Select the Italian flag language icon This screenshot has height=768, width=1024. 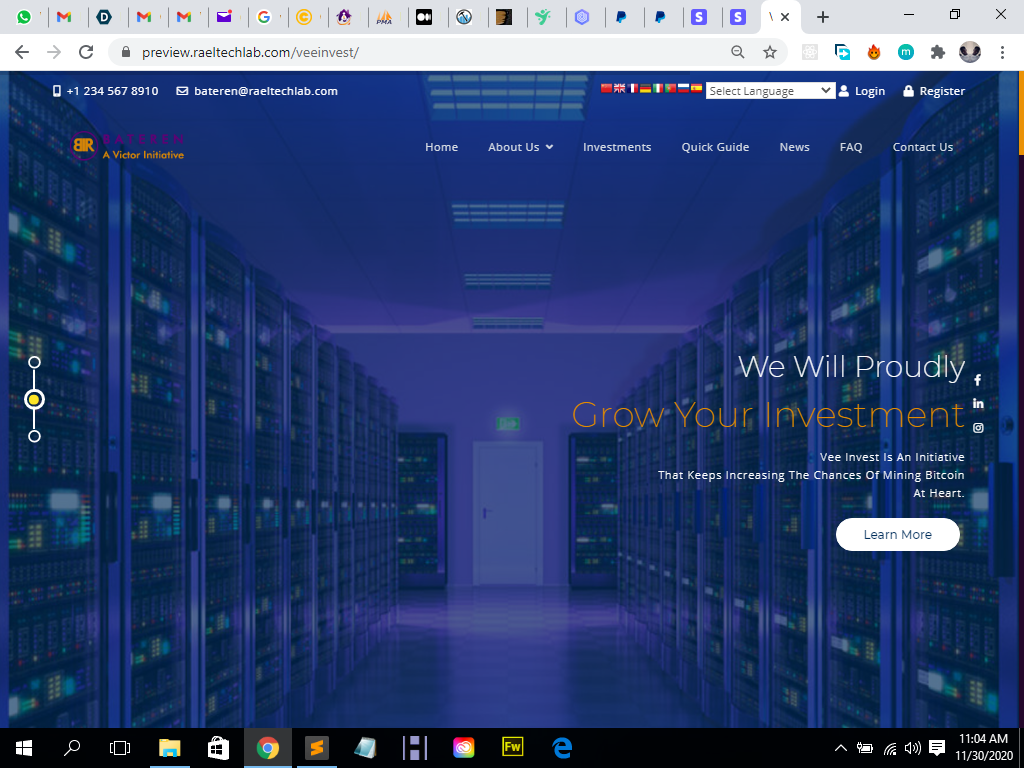tap(658, 88)
